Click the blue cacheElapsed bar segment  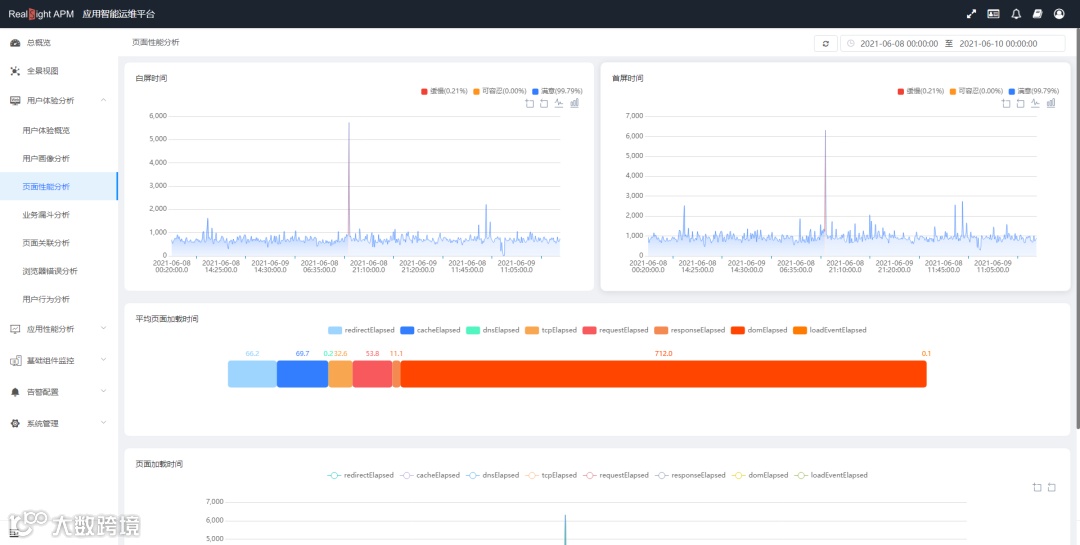[302, 373]
